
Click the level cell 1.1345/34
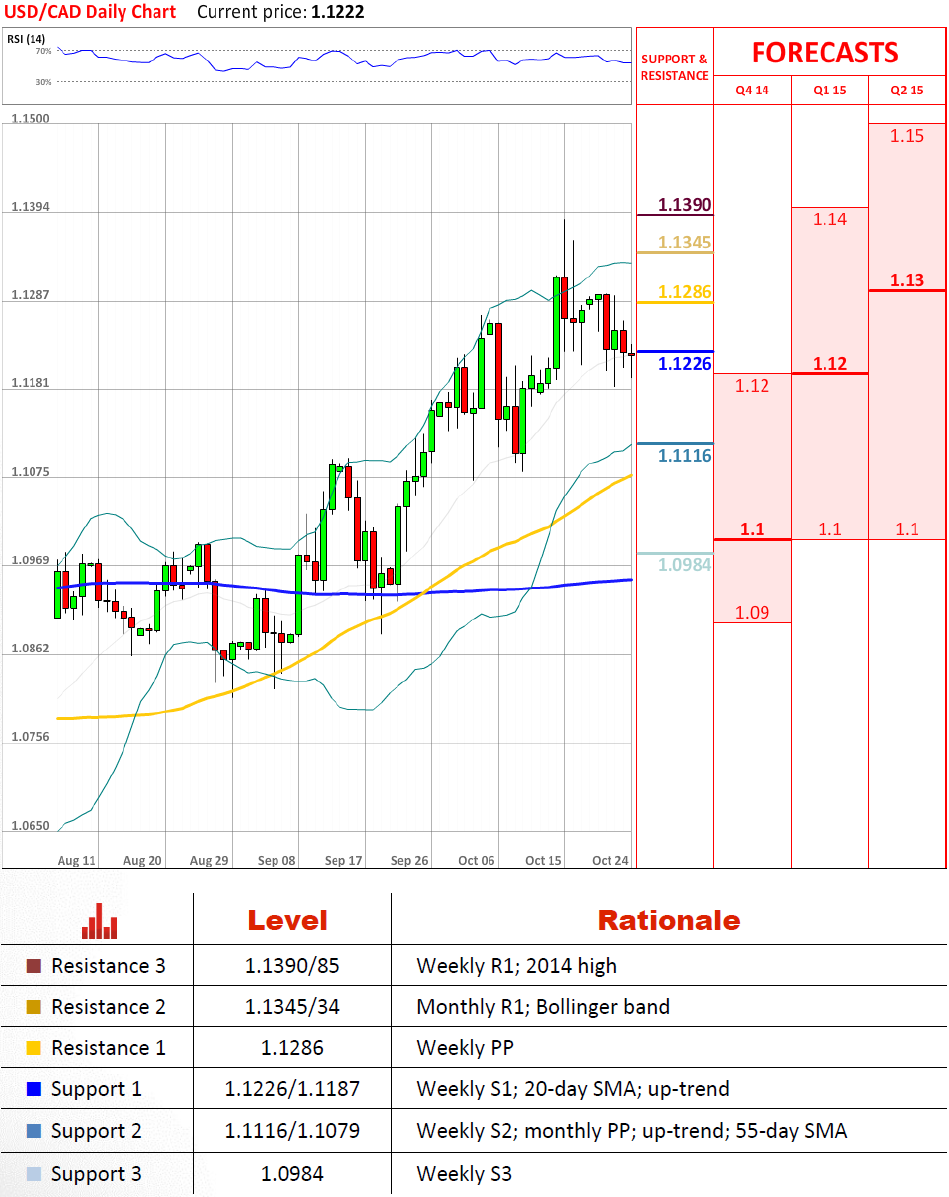coord(292,1007)
